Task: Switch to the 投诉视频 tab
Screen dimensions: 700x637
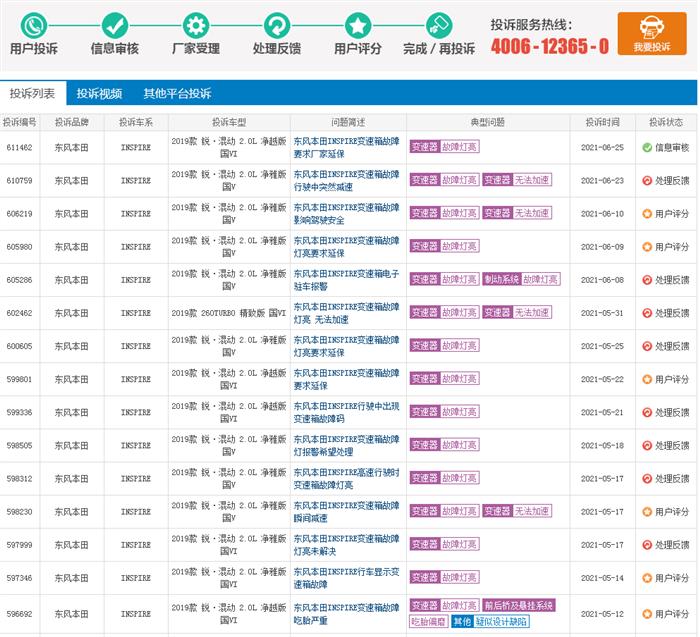Action: point(99,93)
